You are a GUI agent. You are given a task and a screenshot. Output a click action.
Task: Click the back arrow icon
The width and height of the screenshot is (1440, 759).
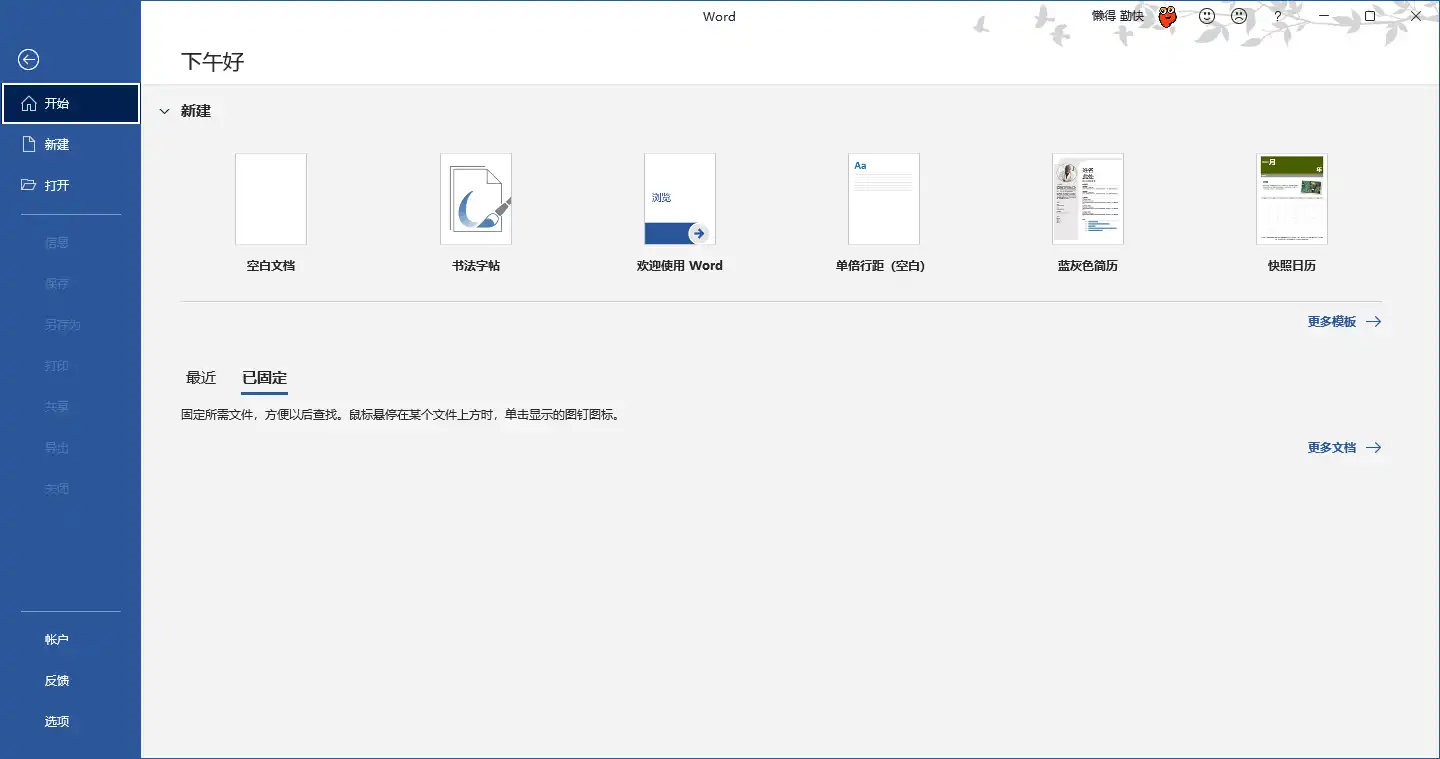click(29, 60)
